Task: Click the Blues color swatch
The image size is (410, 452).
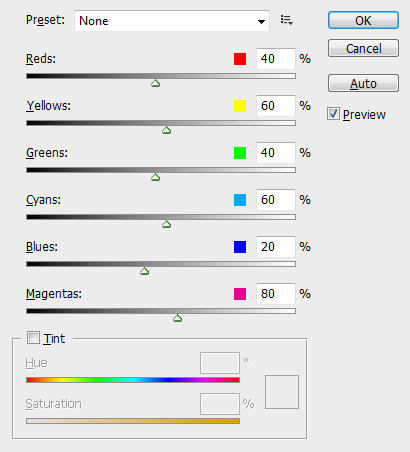Action: [x=240, y=247]
